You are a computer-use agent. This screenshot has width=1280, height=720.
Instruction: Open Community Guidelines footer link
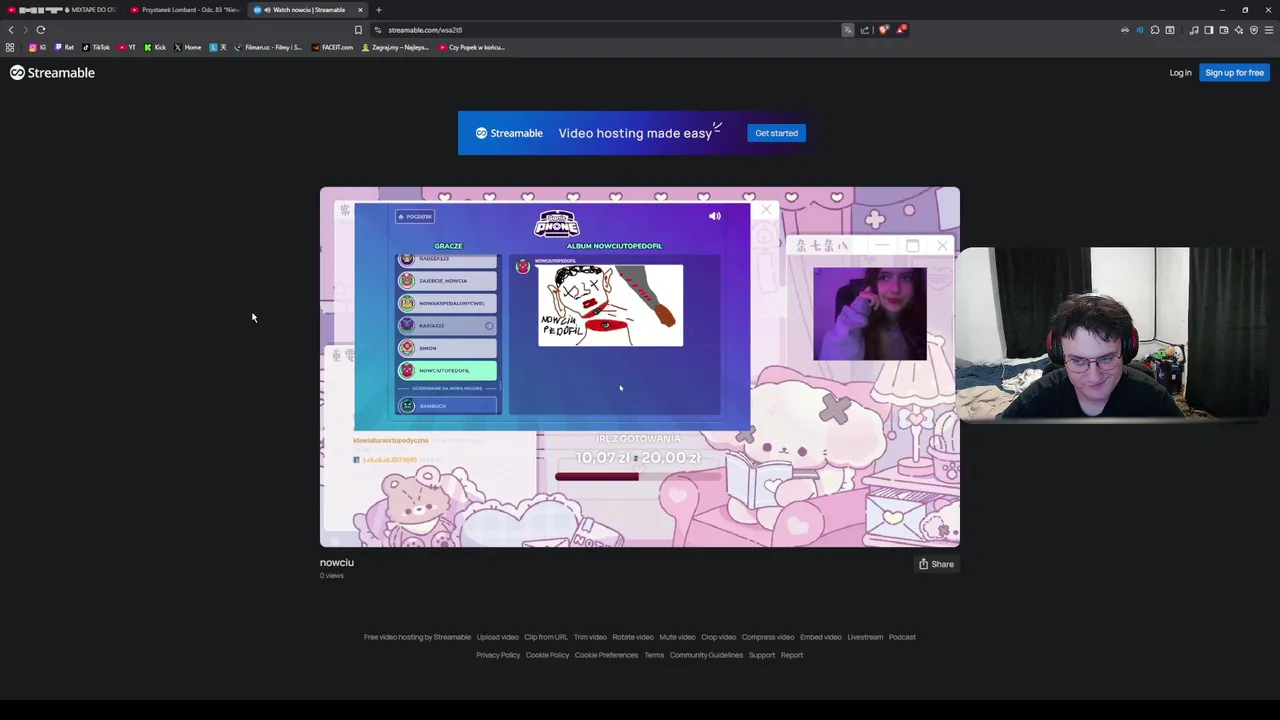(x=706, y=655)
